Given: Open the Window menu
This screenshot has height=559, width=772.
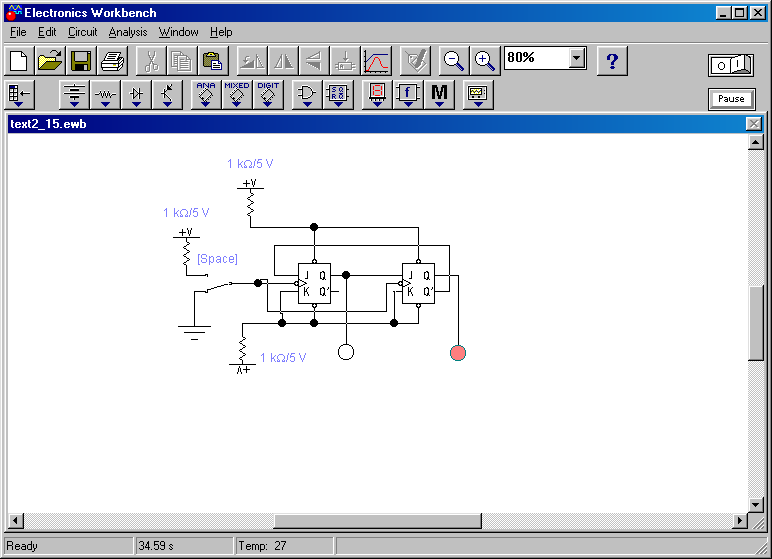Looking at the screenshot, I should pos(178,32).
